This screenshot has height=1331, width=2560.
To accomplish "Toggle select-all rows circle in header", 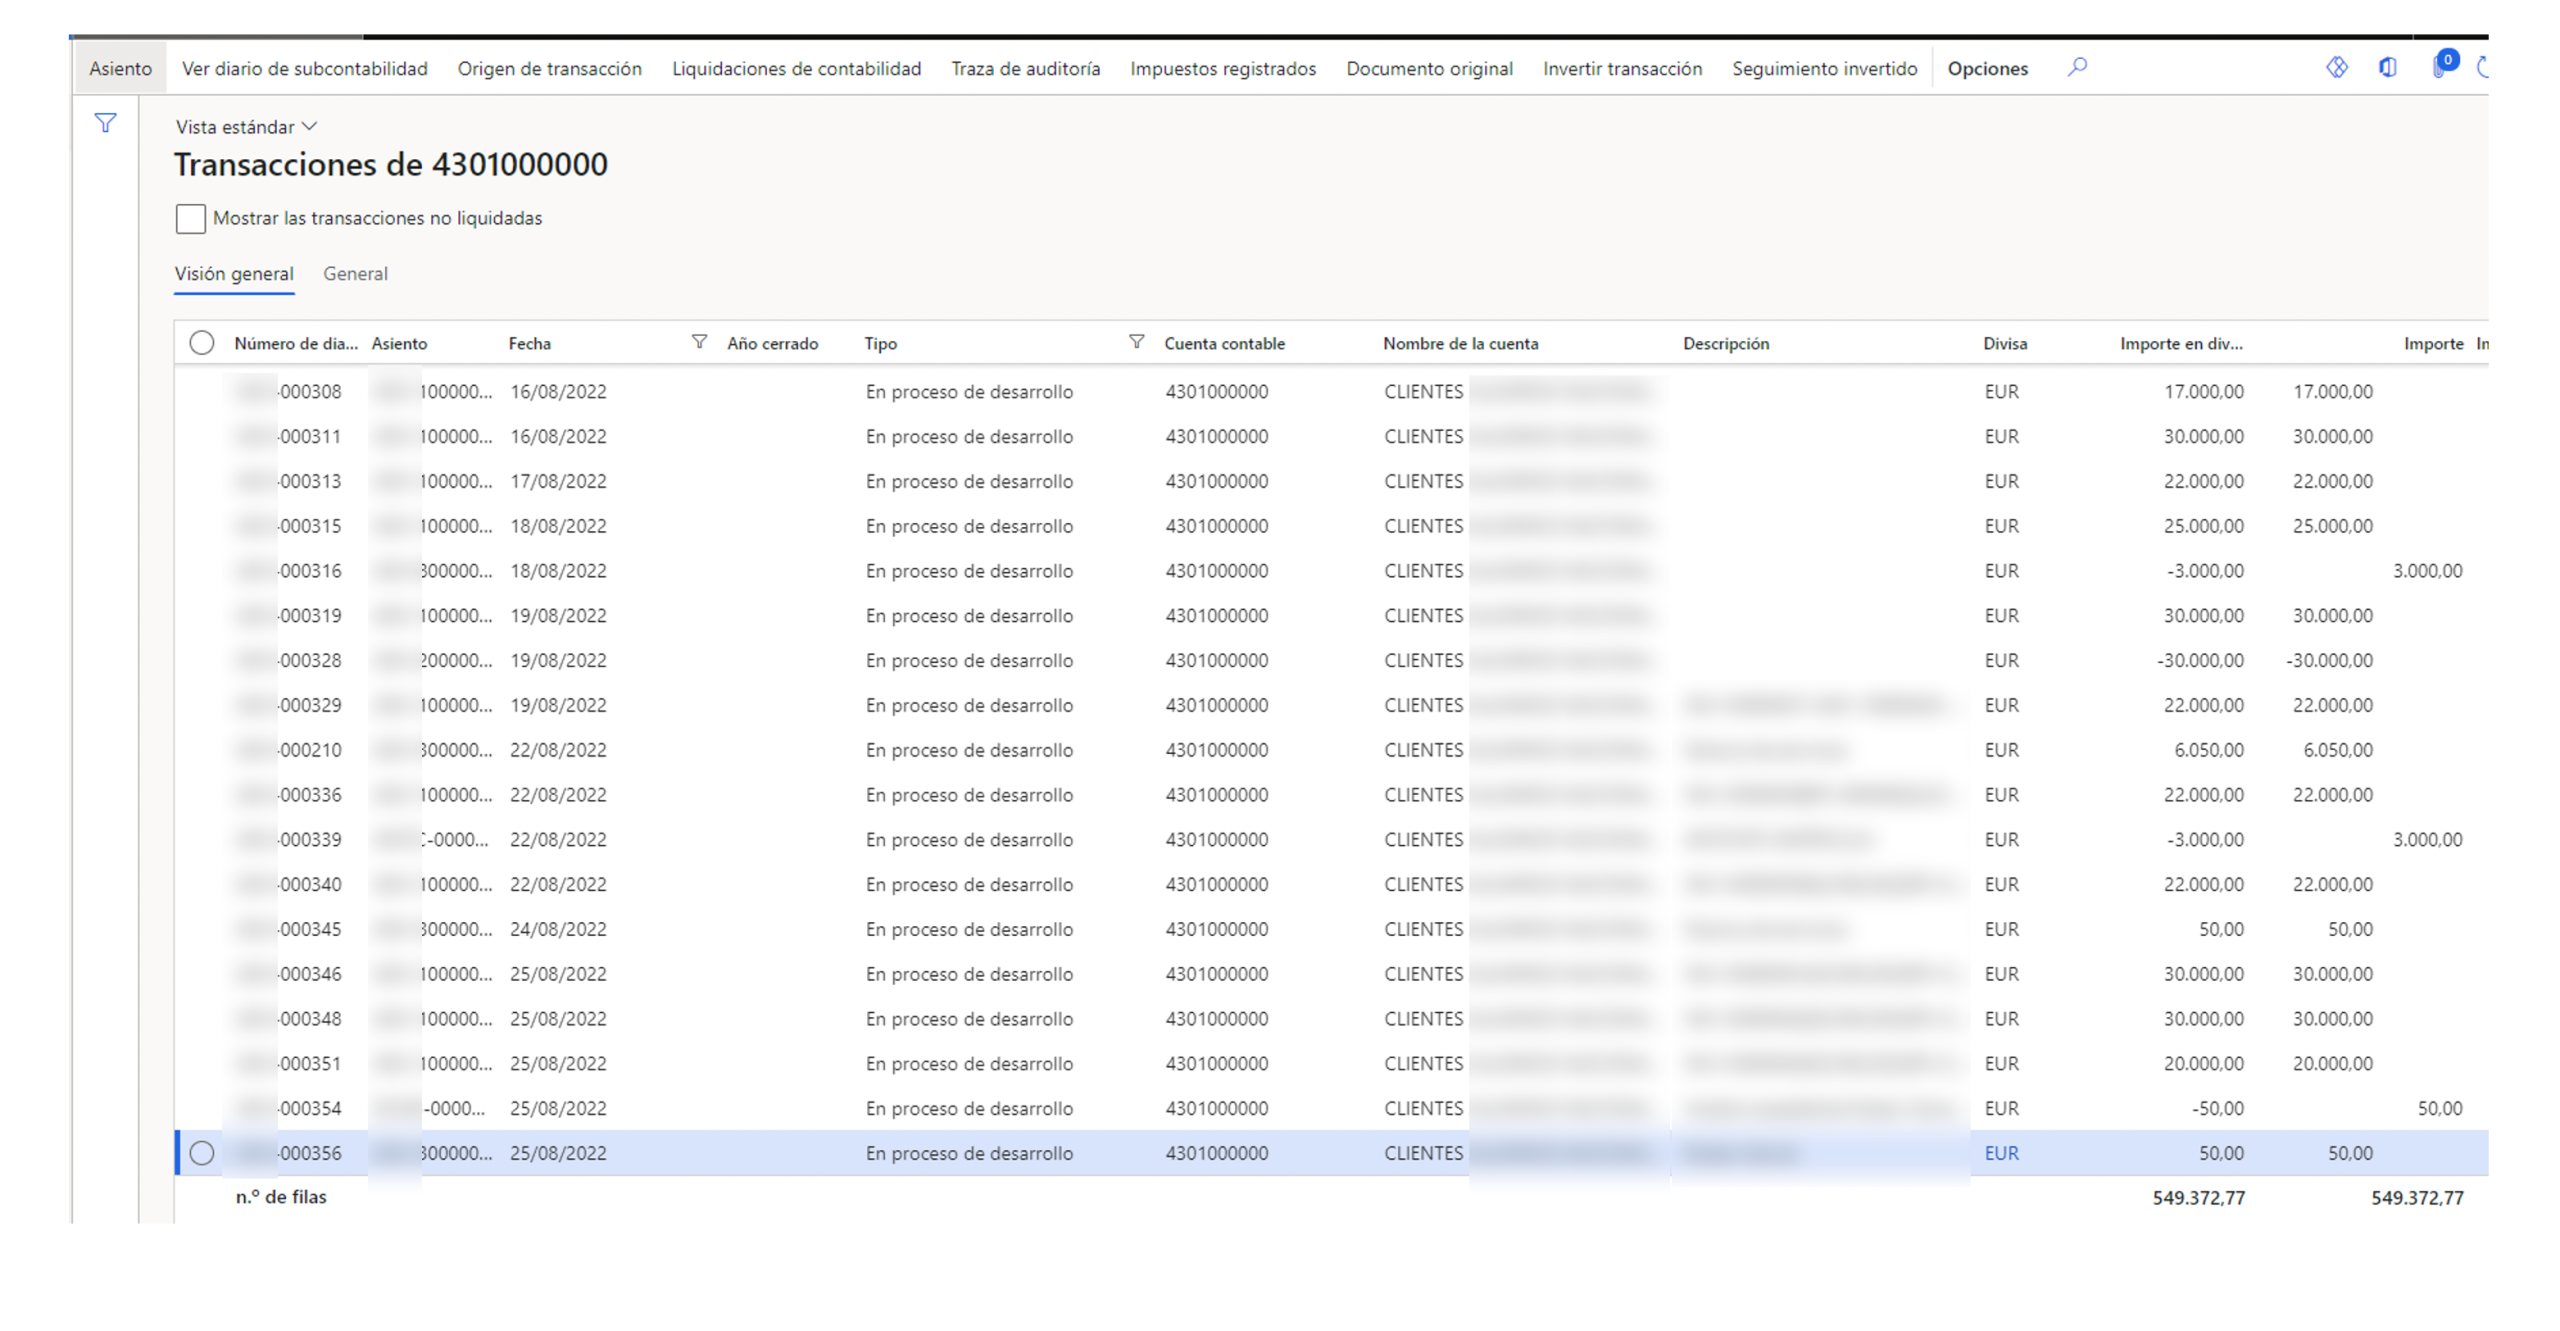I will click(x=201, y=343).
